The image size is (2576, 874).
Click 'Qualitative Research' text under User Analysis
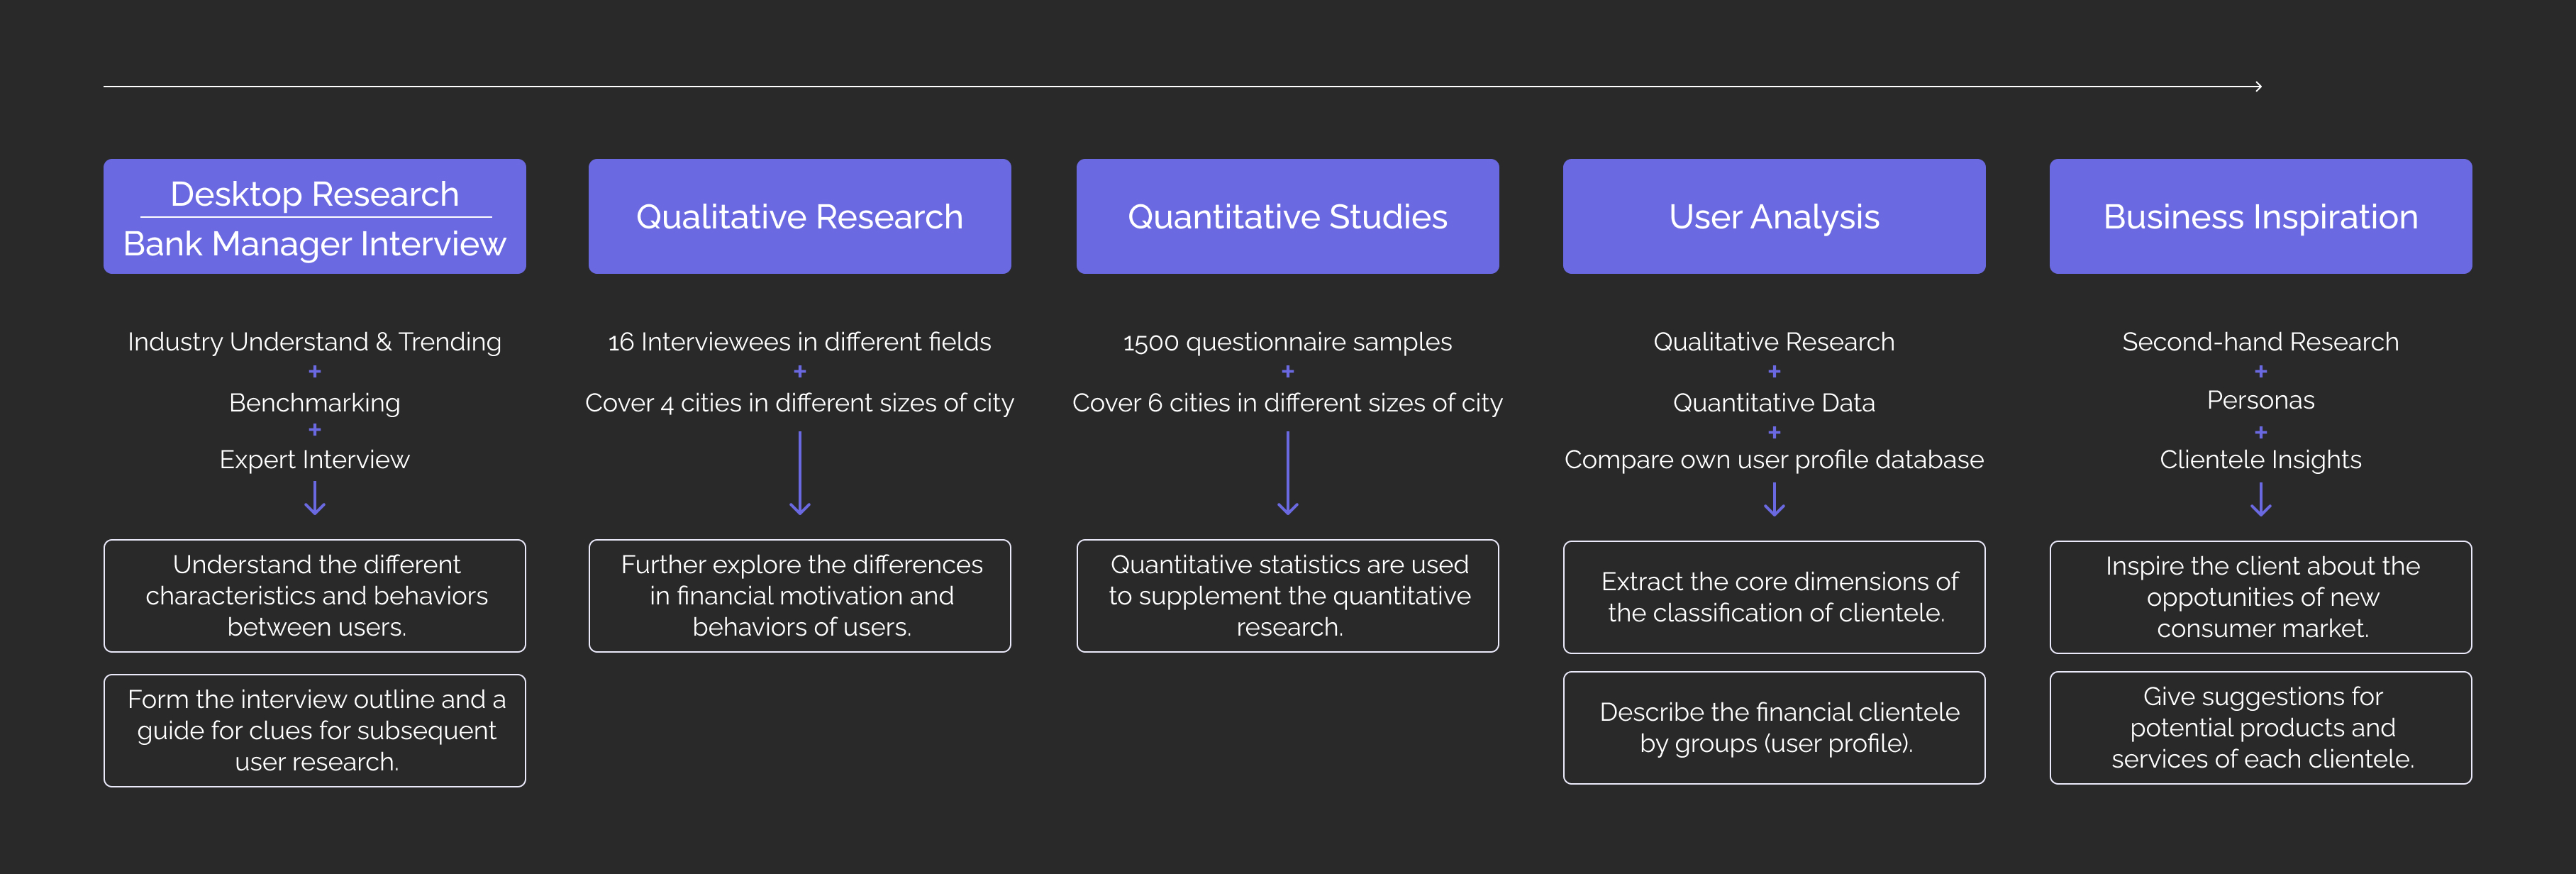tap(1774, 342)
